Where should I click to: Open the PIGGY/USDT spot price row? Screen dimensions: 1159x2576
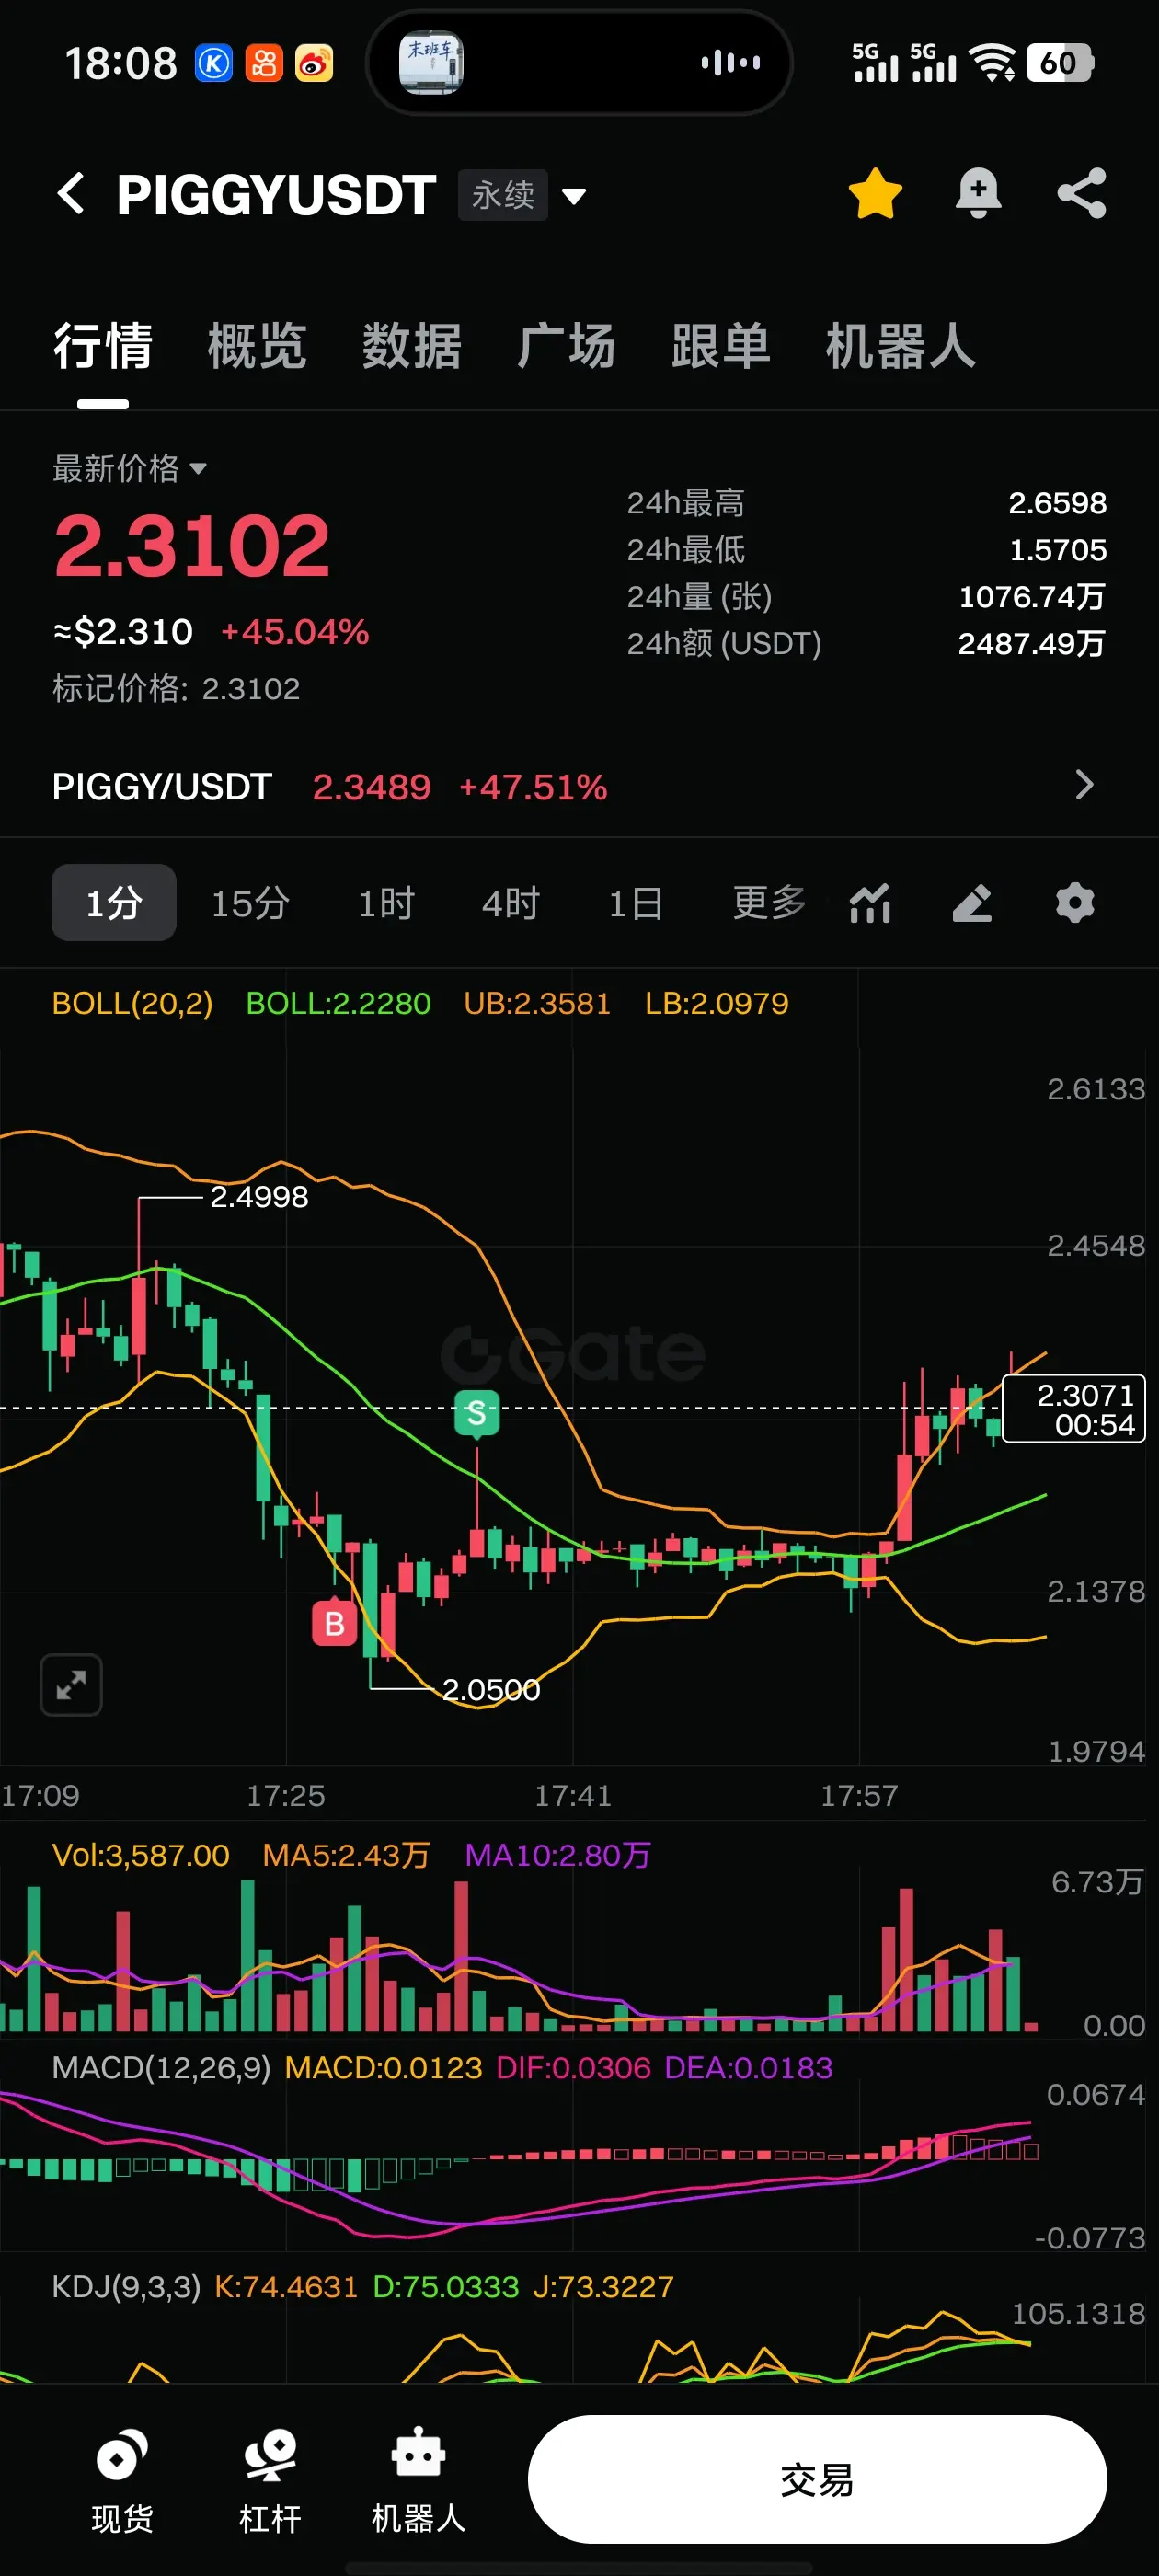[x=579, y=787]
